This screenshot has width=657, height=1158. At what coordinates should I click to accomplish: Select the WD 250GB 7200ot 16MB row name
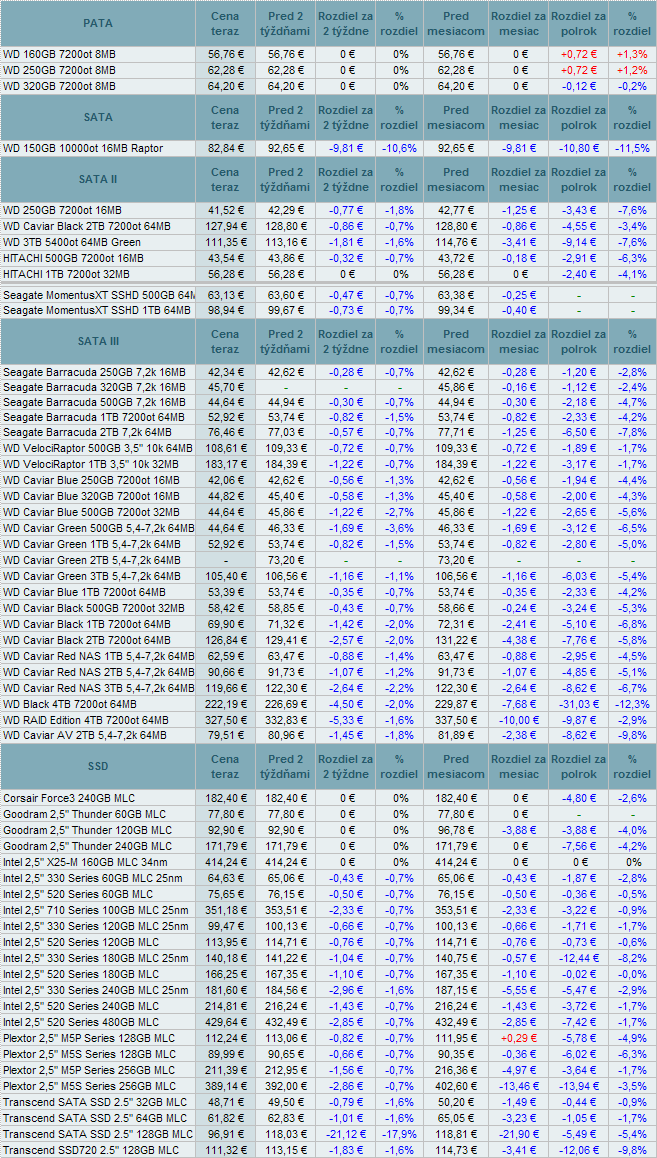click(x=63, y=209)
